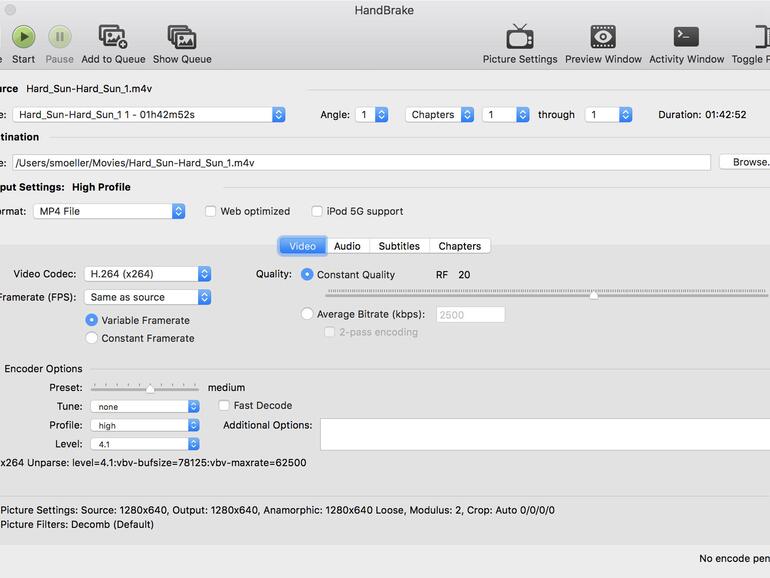Open Picture Settings from toolbar
The width and height of the screenshot is (770, 578).
tap(520, 37)
